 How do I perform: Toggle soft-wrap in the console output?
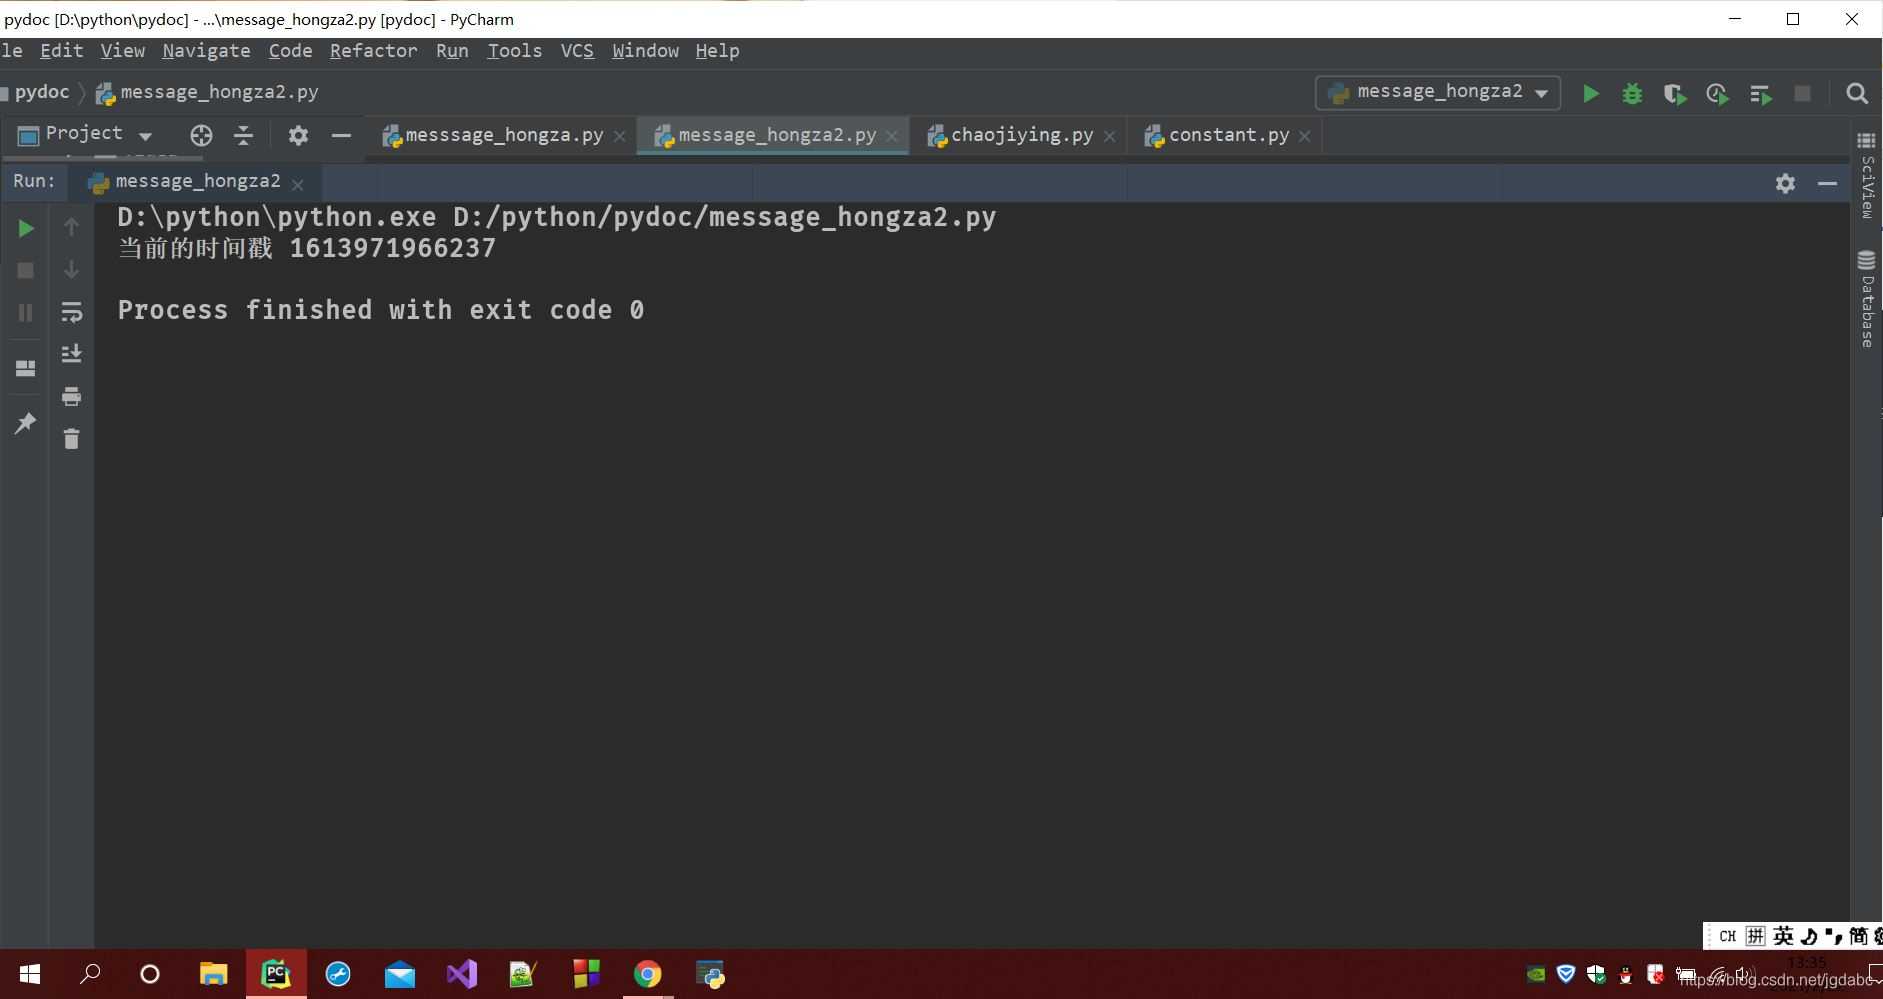pos(71,311)
